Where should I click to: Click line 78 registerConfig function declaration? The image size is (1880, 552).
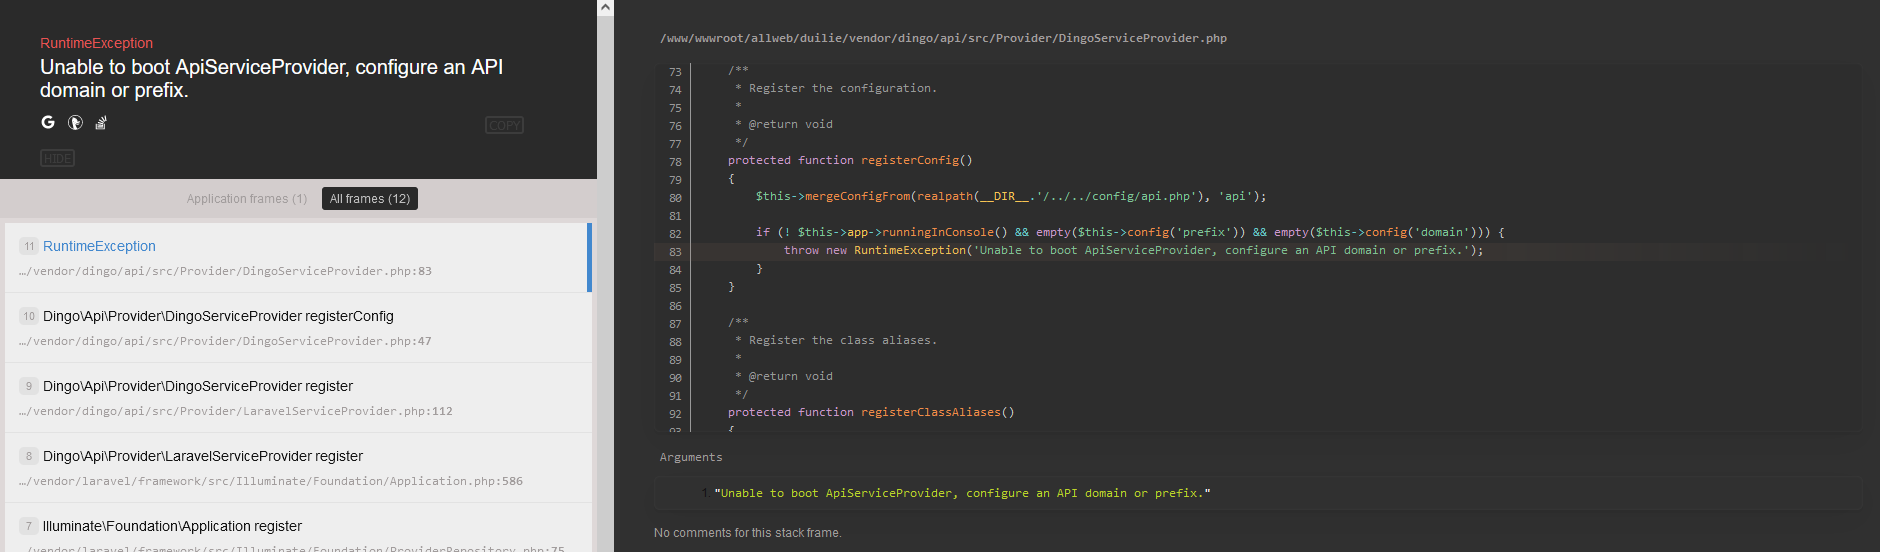tap(850, 160)
